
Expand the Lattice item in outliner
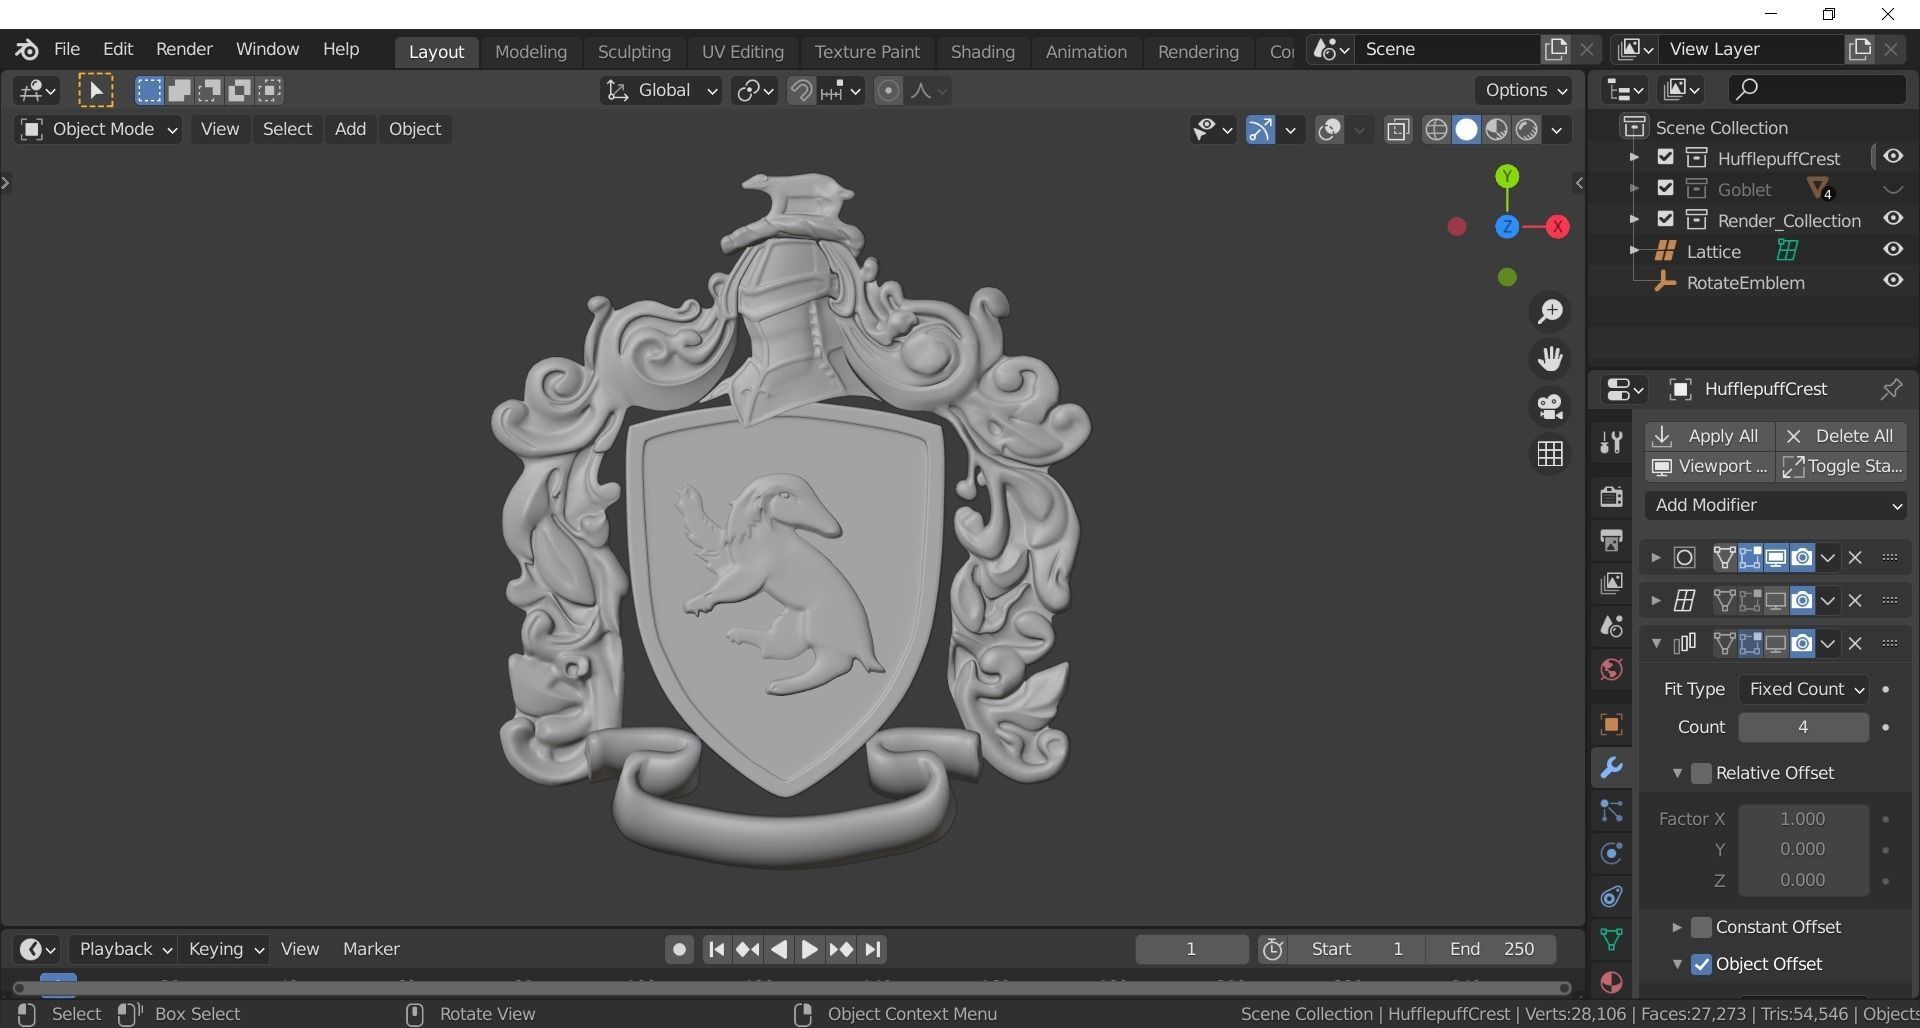(1634, 250)
